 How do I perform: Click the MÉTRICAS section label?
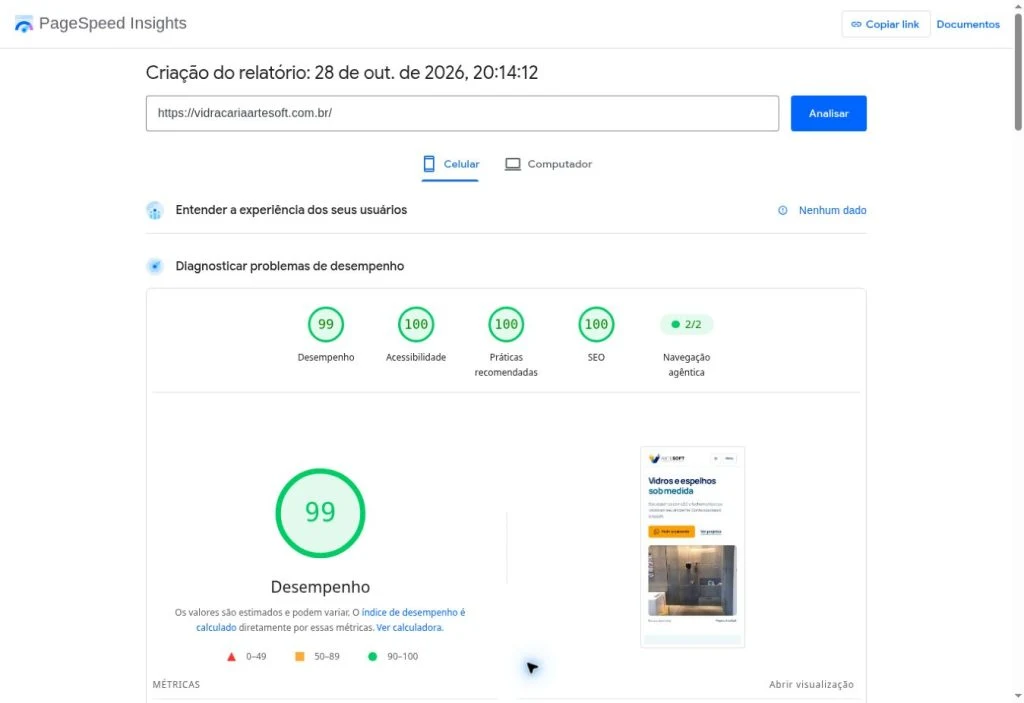click(176, 685)
